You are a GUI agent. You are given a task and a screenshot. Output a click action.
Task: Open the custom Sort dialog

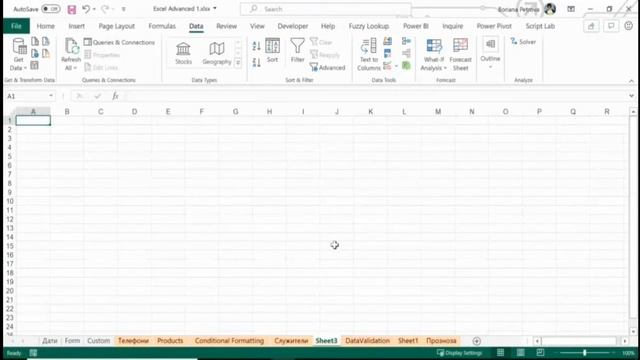coord(272,50)
